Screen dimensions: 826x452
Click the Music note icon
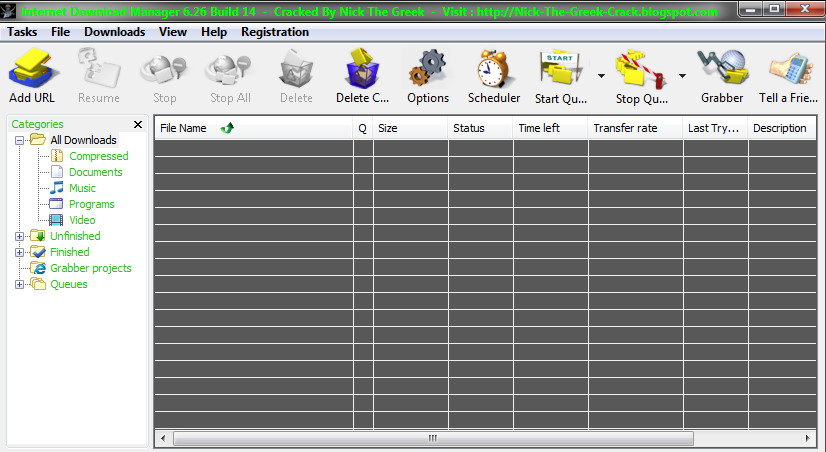[x=57, y=188]
